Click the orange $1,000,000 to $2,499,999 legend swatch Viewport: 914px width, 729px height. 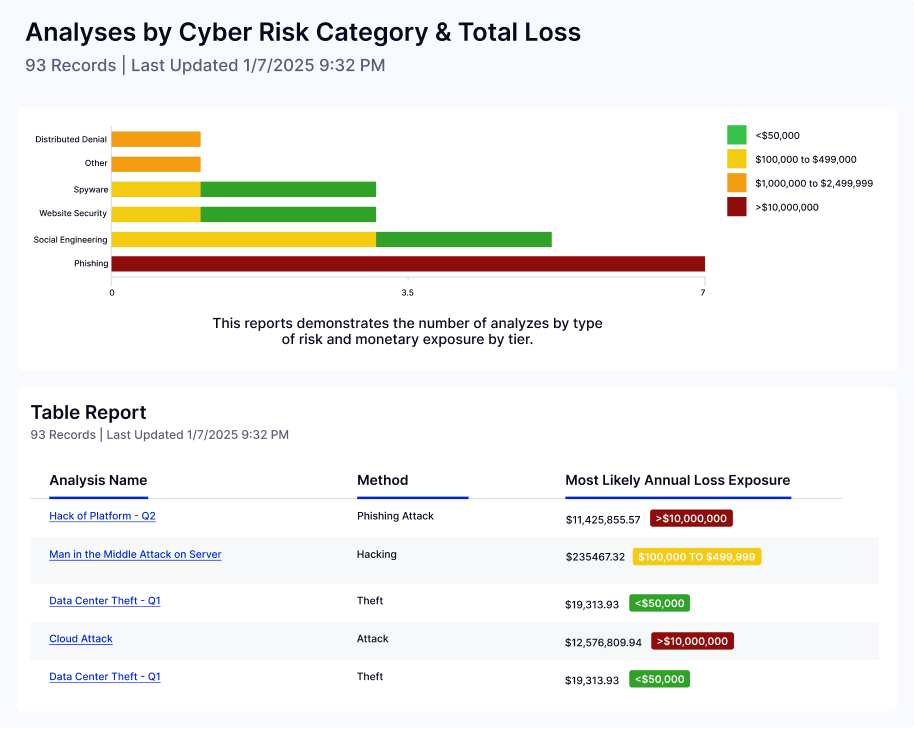click(x=737, y=183)
